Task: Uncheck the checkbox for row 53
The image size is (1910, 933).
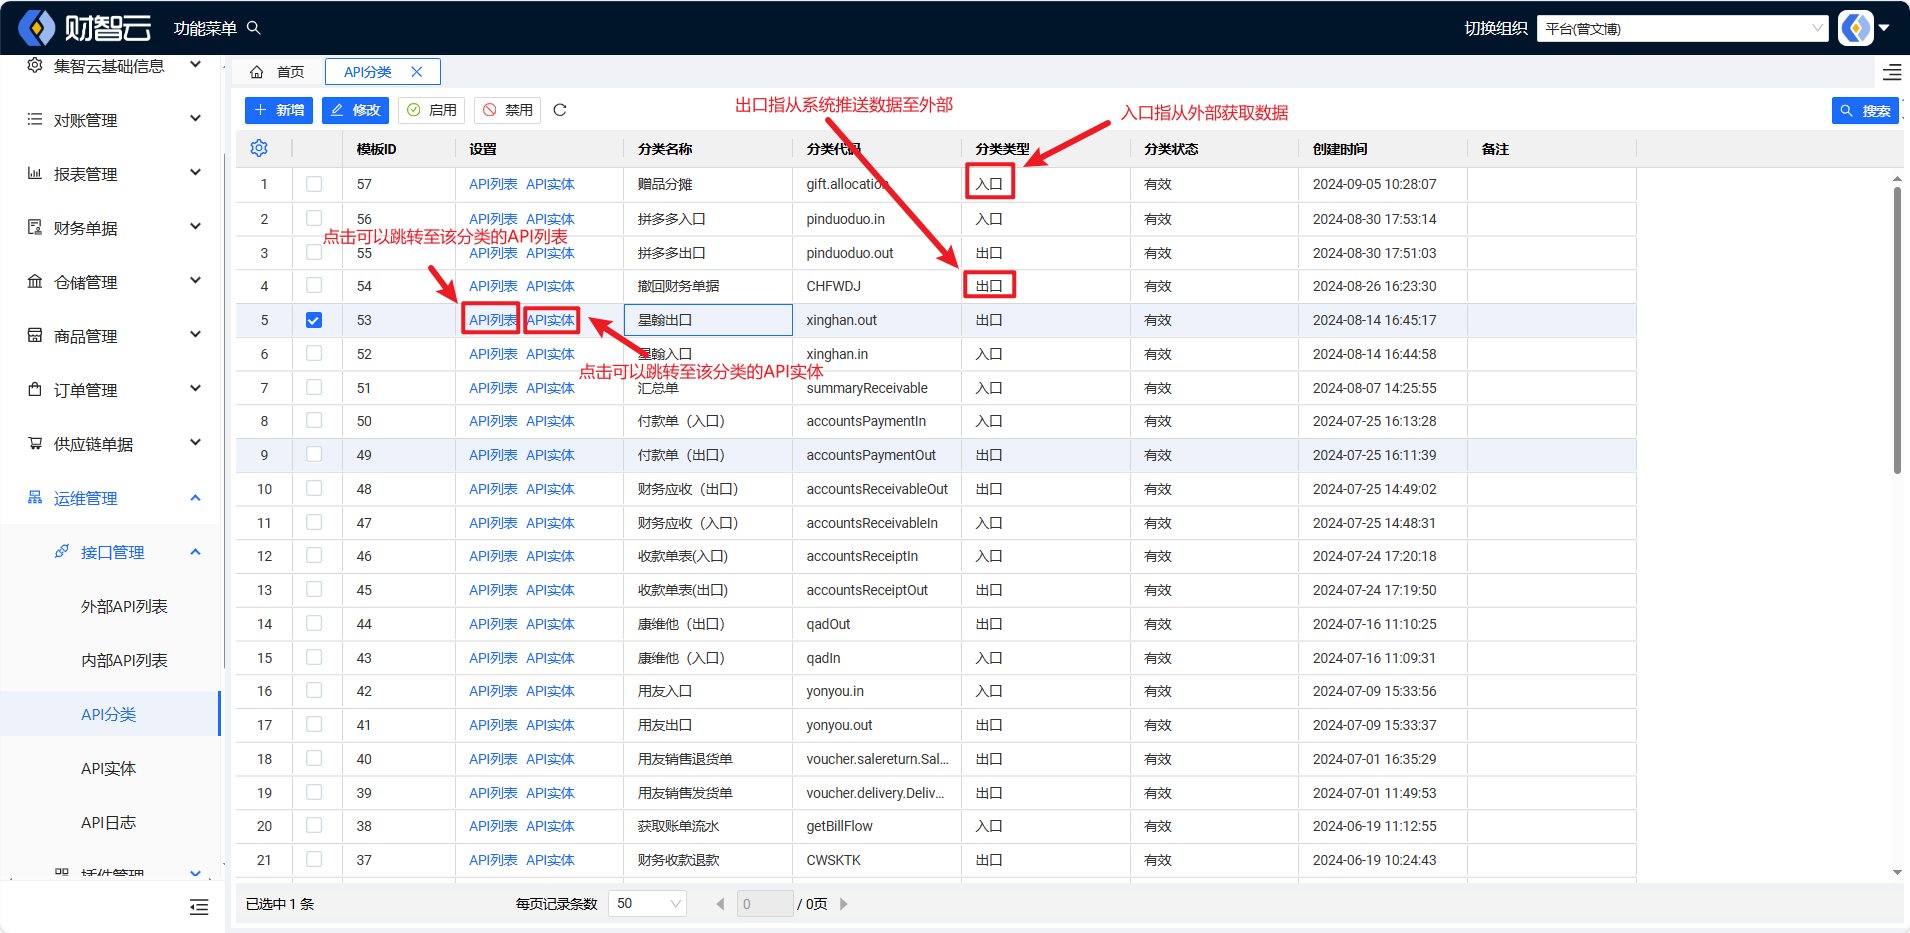Action: tap(314, 320)
